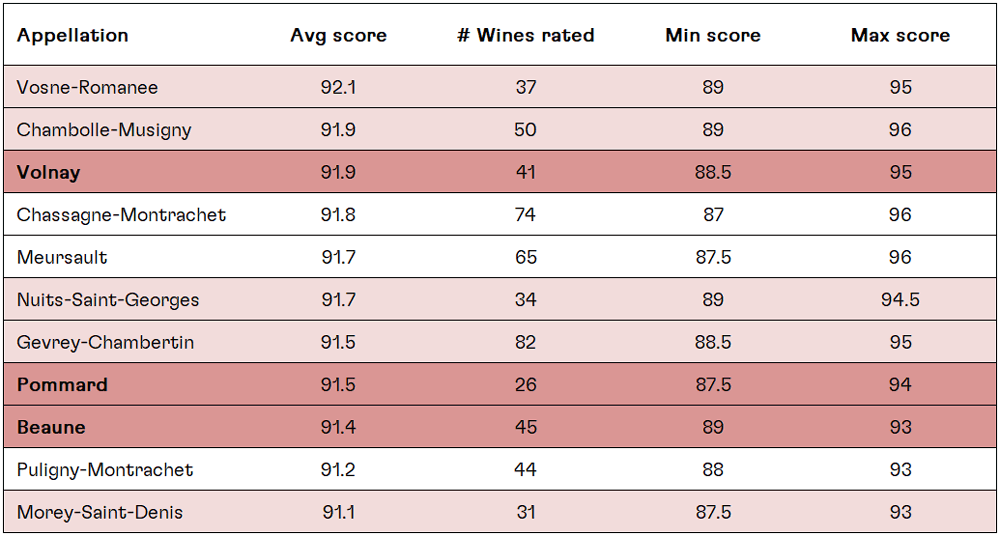
Task: Click the # Wines rated header
Action: [x=526, y=36]
